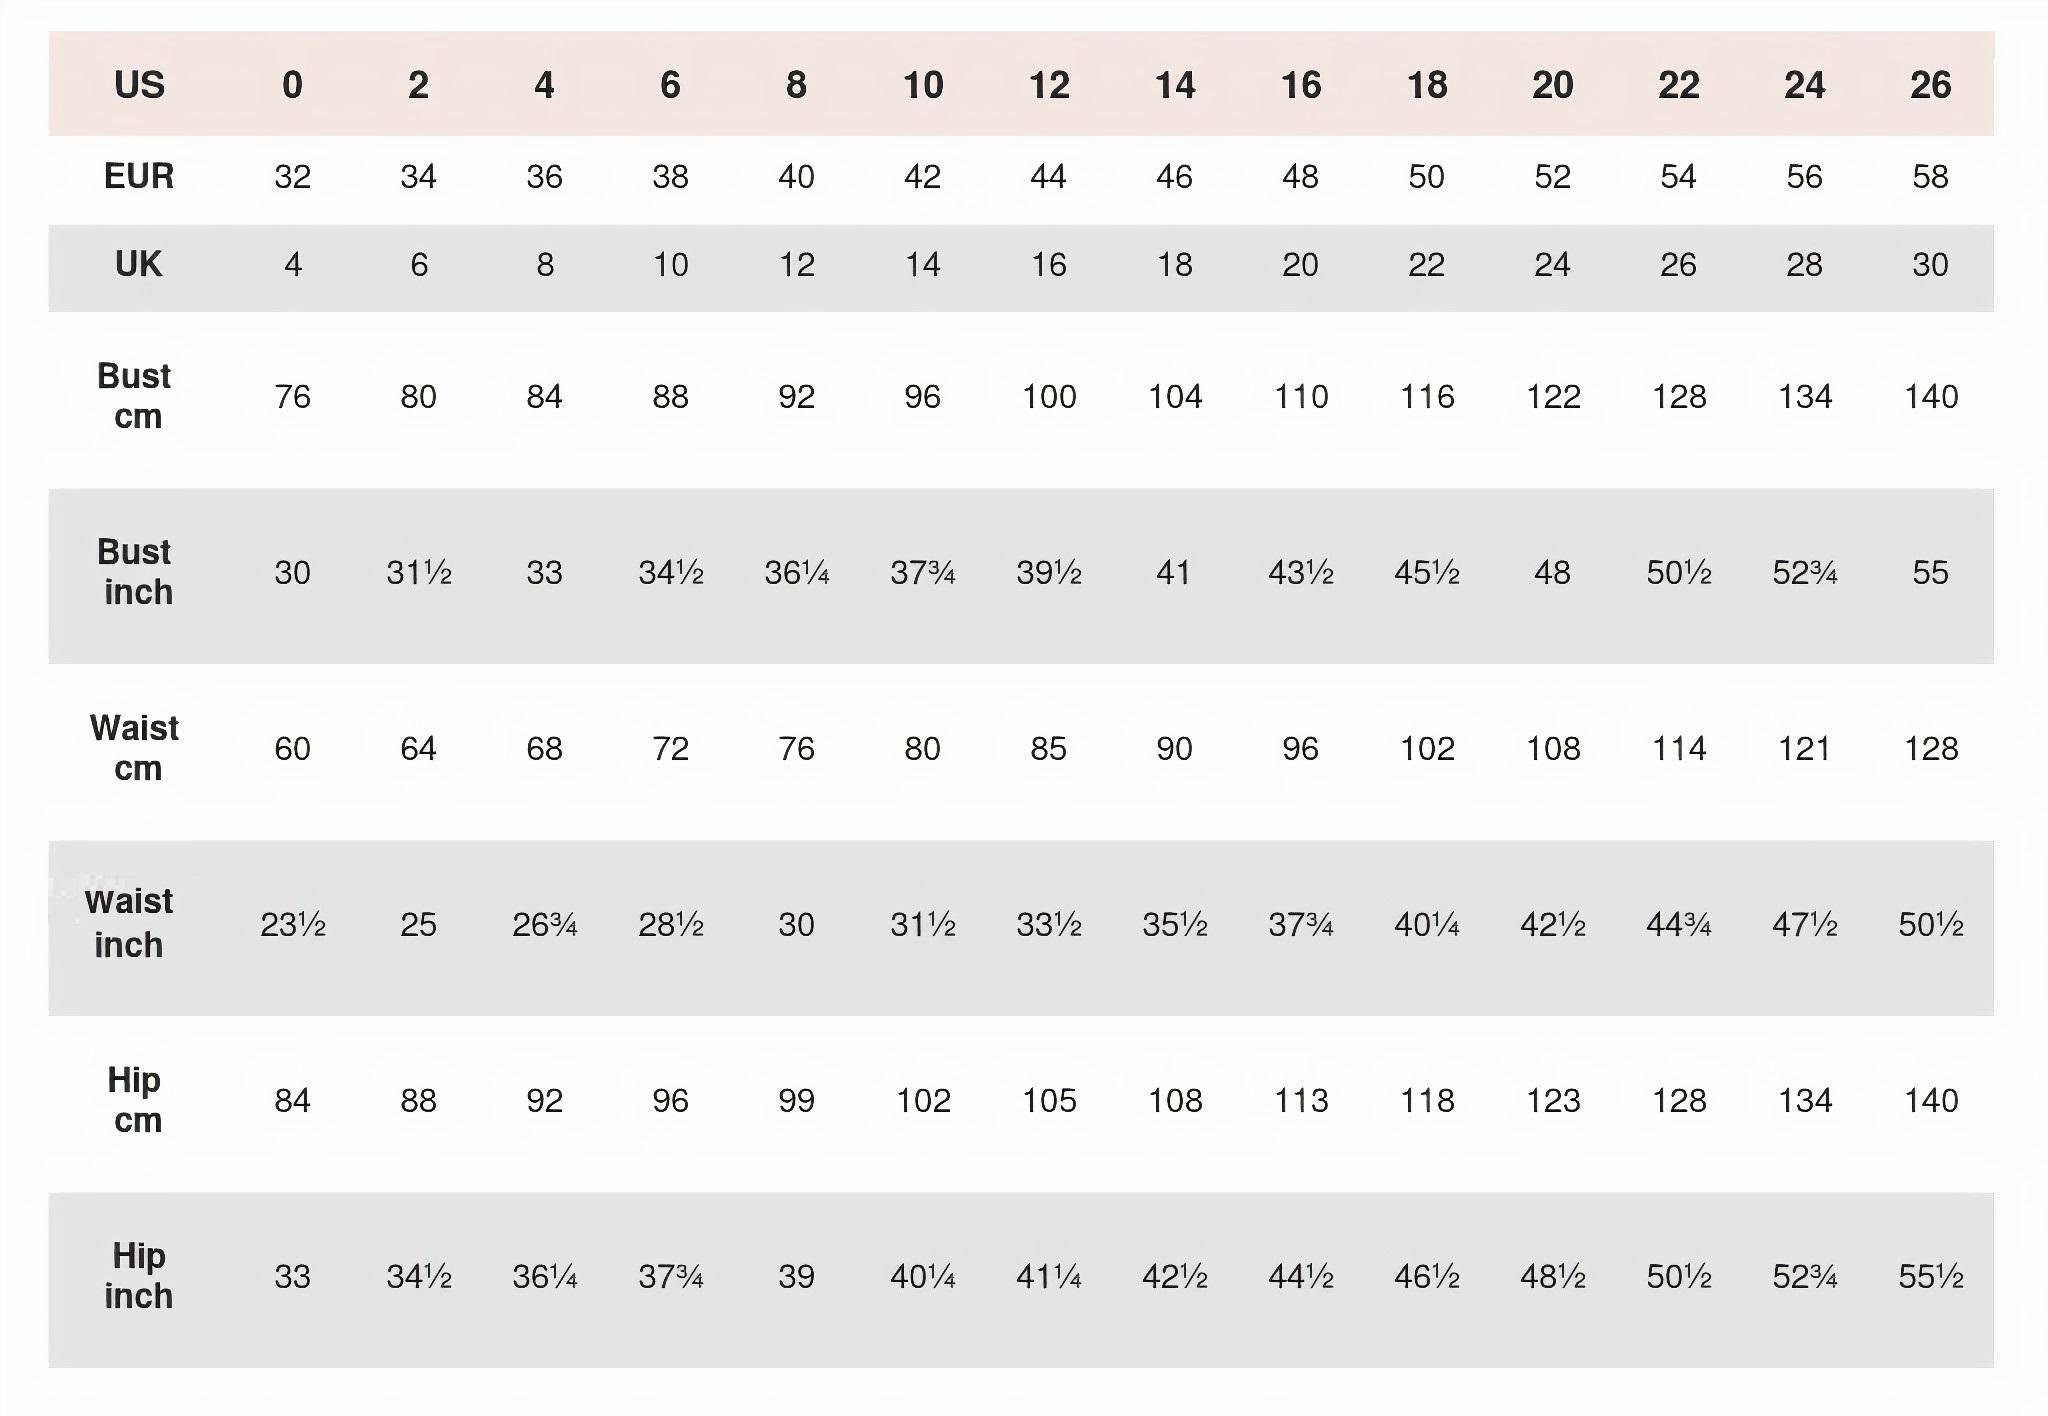Select the 36¼ Bust inch value

(x=796, y=573)
